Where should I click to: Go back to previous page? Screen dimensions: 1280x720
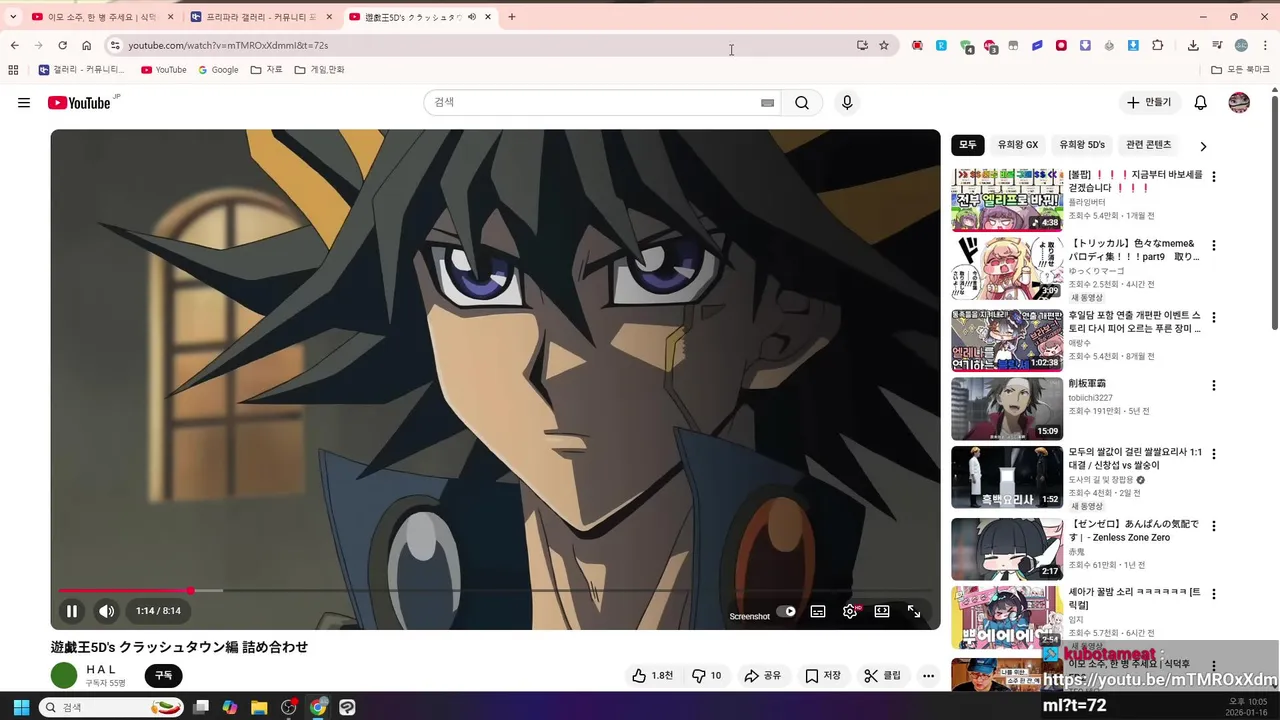(x=14, y=45)
